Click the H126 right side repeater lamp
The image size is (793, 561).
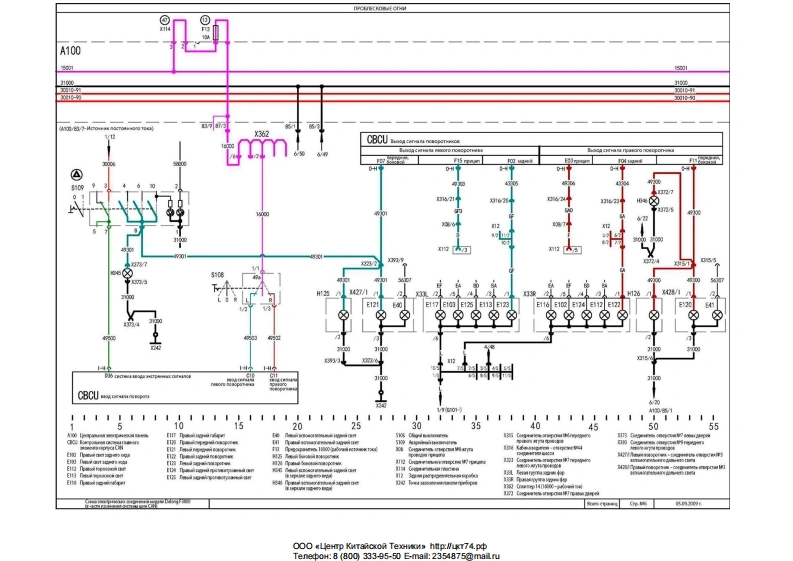pyautogui.click(x=652, y=316)
